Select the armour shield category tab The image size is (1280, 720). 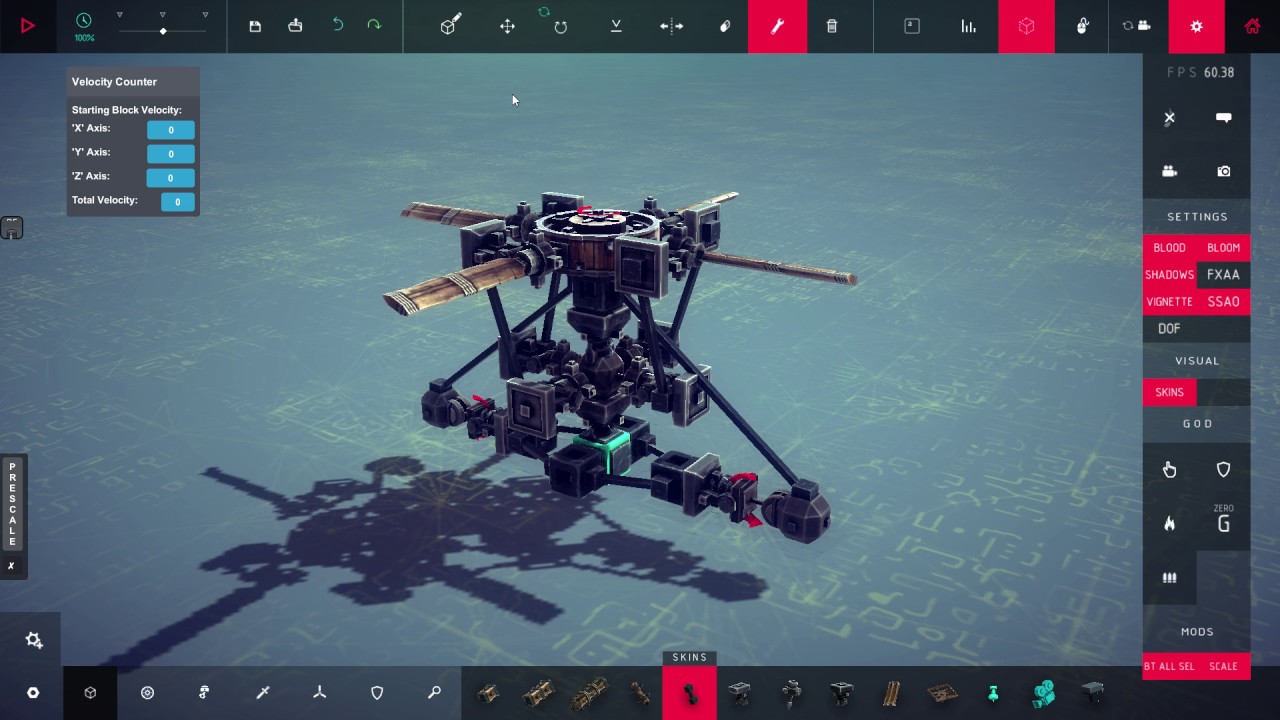[x=377, y=693]
